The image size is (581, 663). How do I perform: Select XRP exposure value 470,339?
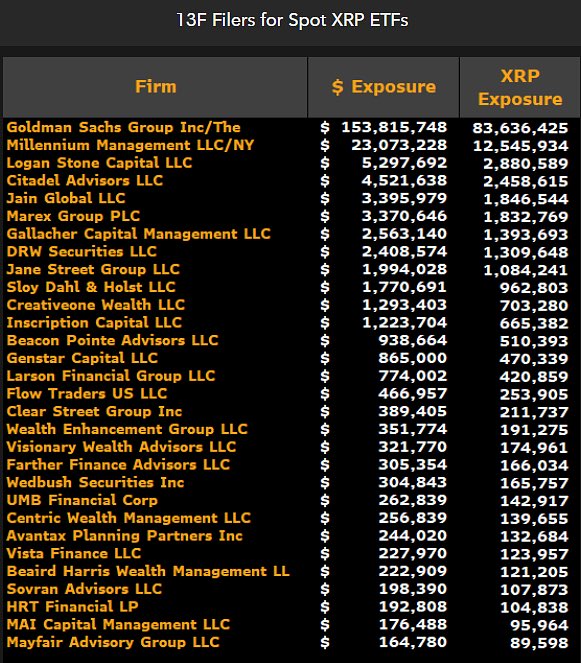click(534, 359)
